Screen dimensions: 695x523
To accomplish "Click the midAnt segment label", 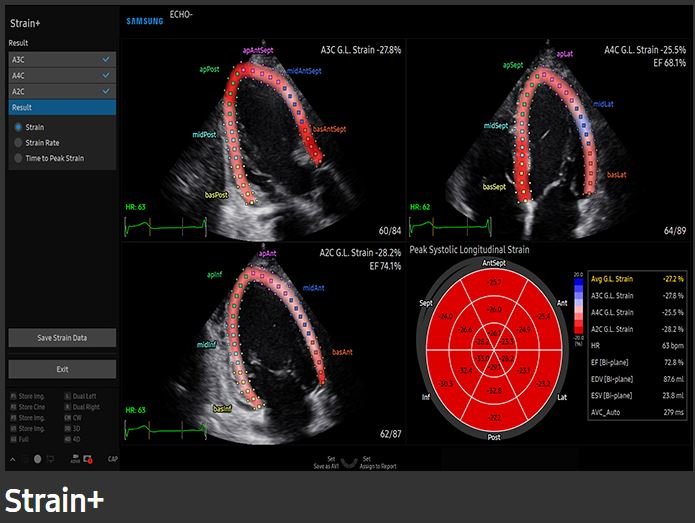I will (313, 288).
